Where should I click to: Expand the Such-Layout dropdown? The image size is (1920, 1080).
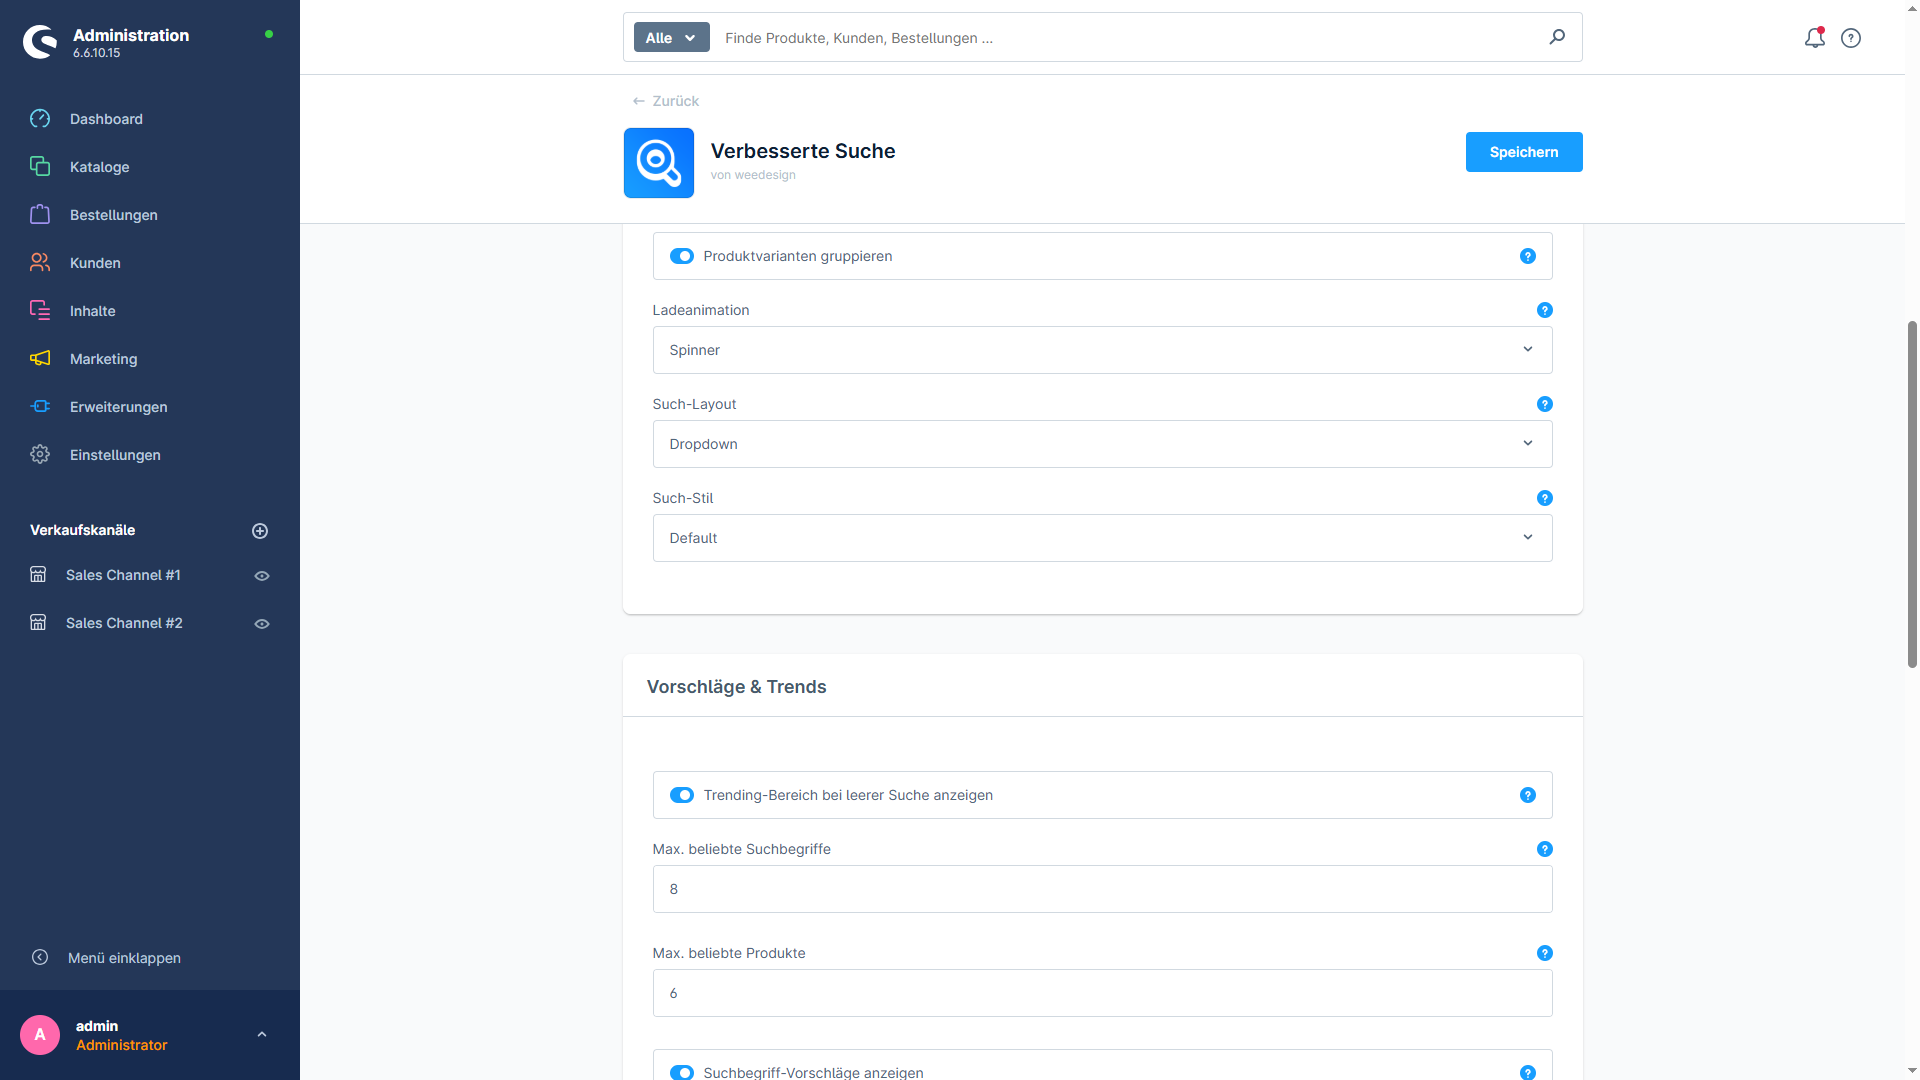[1102, 444]
